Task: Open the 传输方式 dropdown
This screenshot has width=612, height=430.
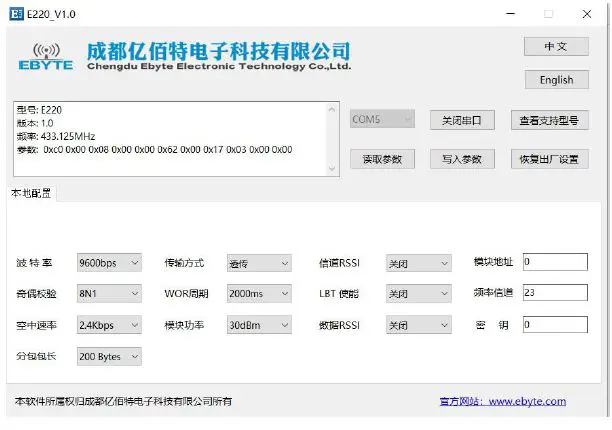Action: pos(259,263)
